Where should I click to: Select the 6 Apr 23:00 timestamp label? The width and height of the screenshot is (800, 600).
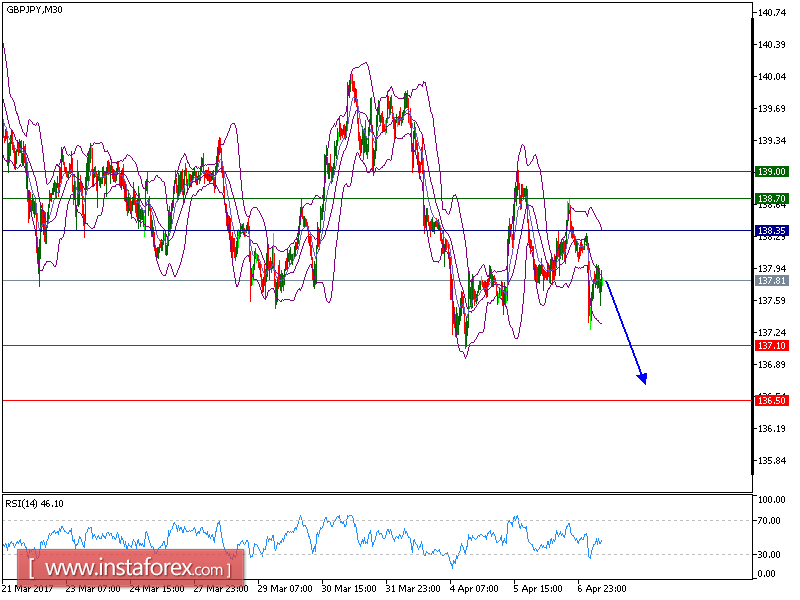601,589
